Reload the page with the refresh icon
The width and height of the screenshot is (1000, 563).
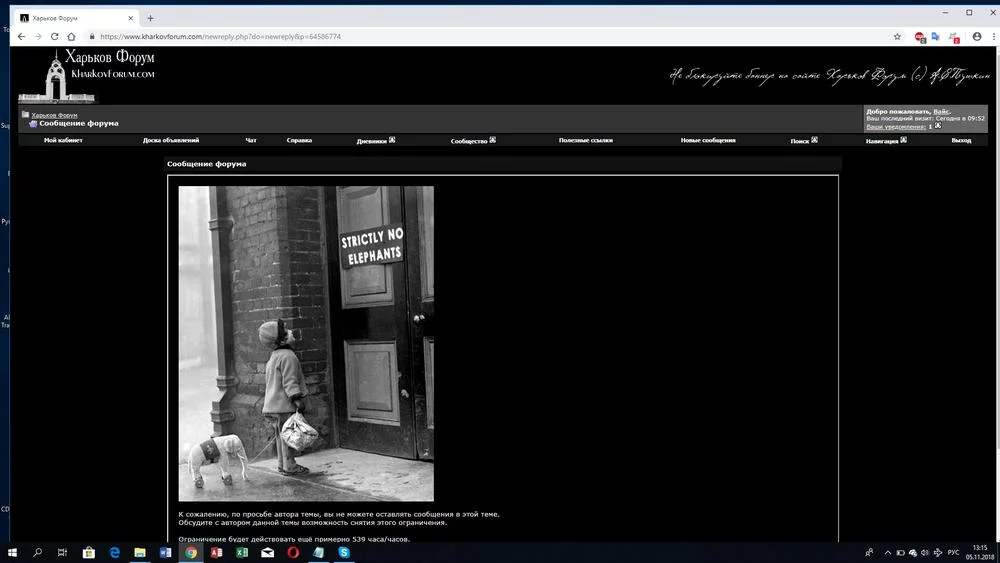[x=54, y=36]
